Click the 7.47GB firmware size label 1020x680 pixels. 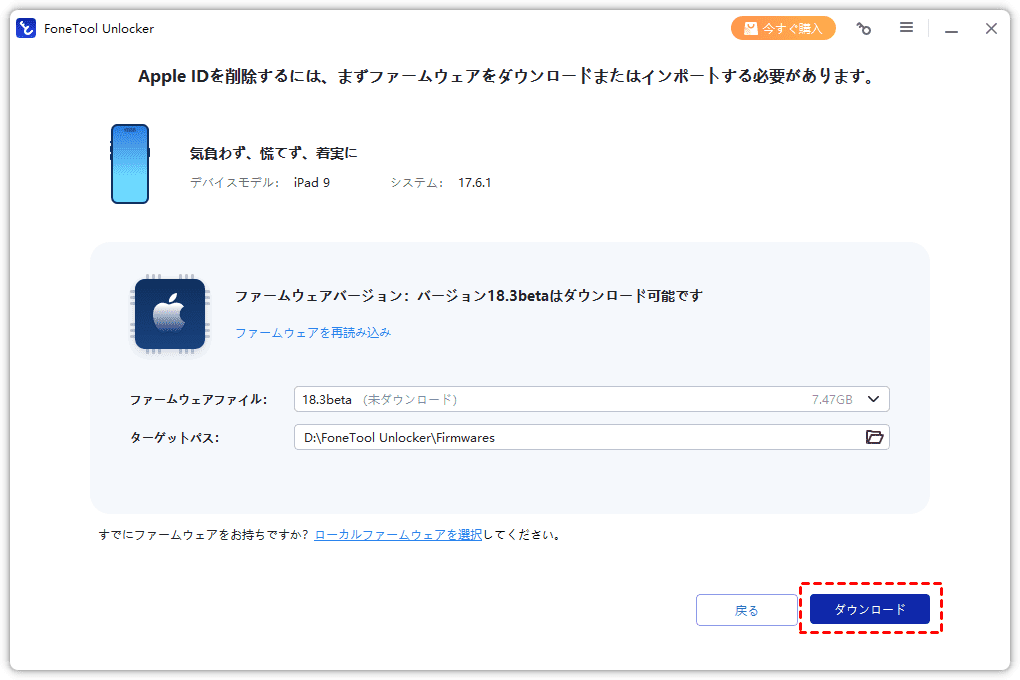point(832,400)
